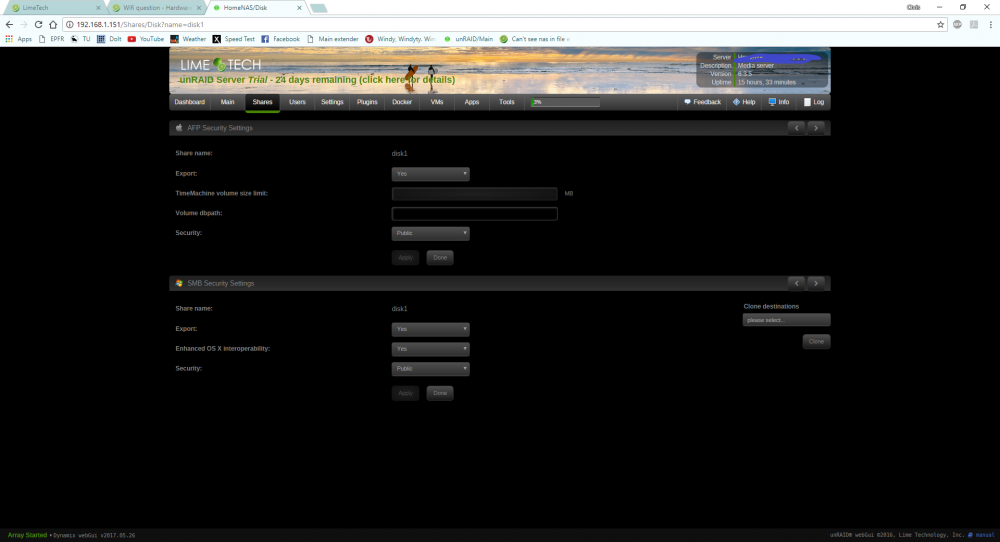Image resolution: width=1000 pixels, height=542 pixels.
Task: Focus the Volume dbpath input field
Action: (474, 214)
